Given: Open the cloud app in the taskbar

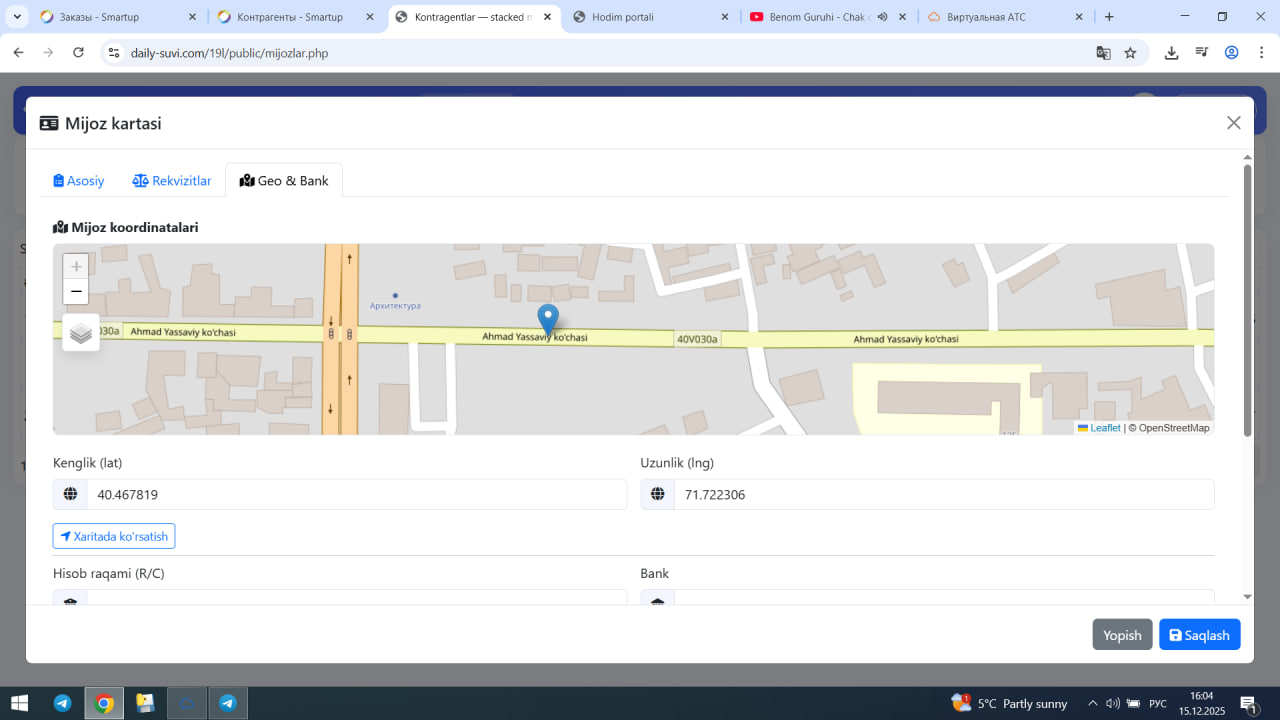Looking at the screenshot, I should (x=187, y=703).
